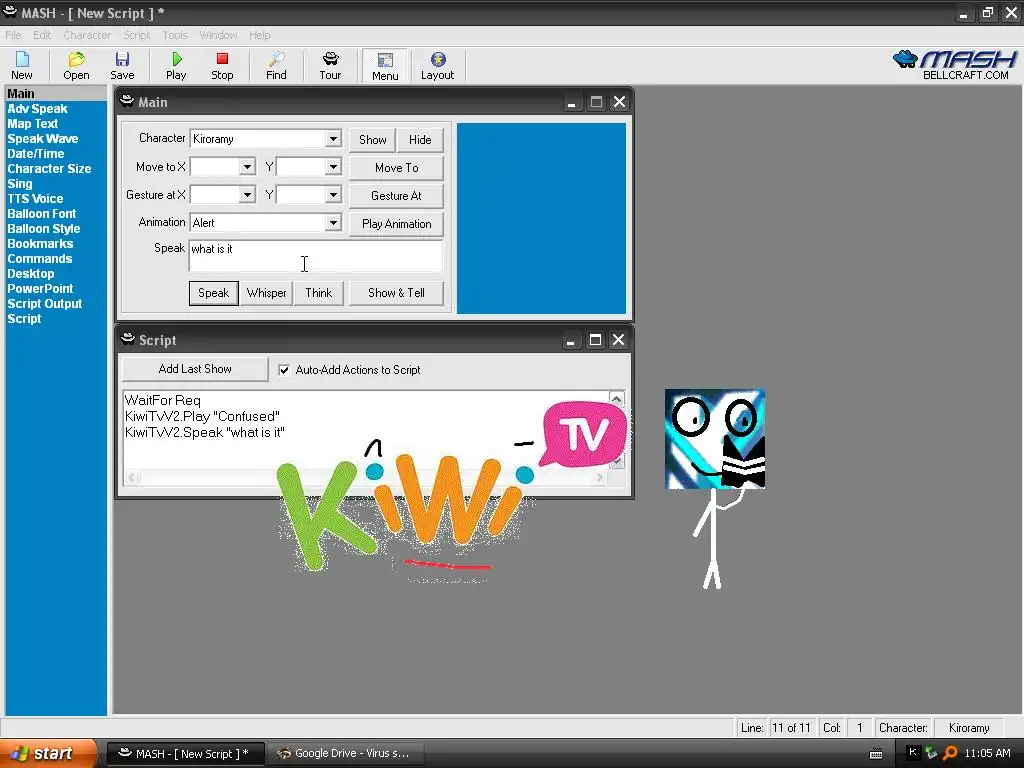This screenshot has width=1024, height=768.
Task: Toggle the Menu panel toolbar button
Action: point(385,66)
